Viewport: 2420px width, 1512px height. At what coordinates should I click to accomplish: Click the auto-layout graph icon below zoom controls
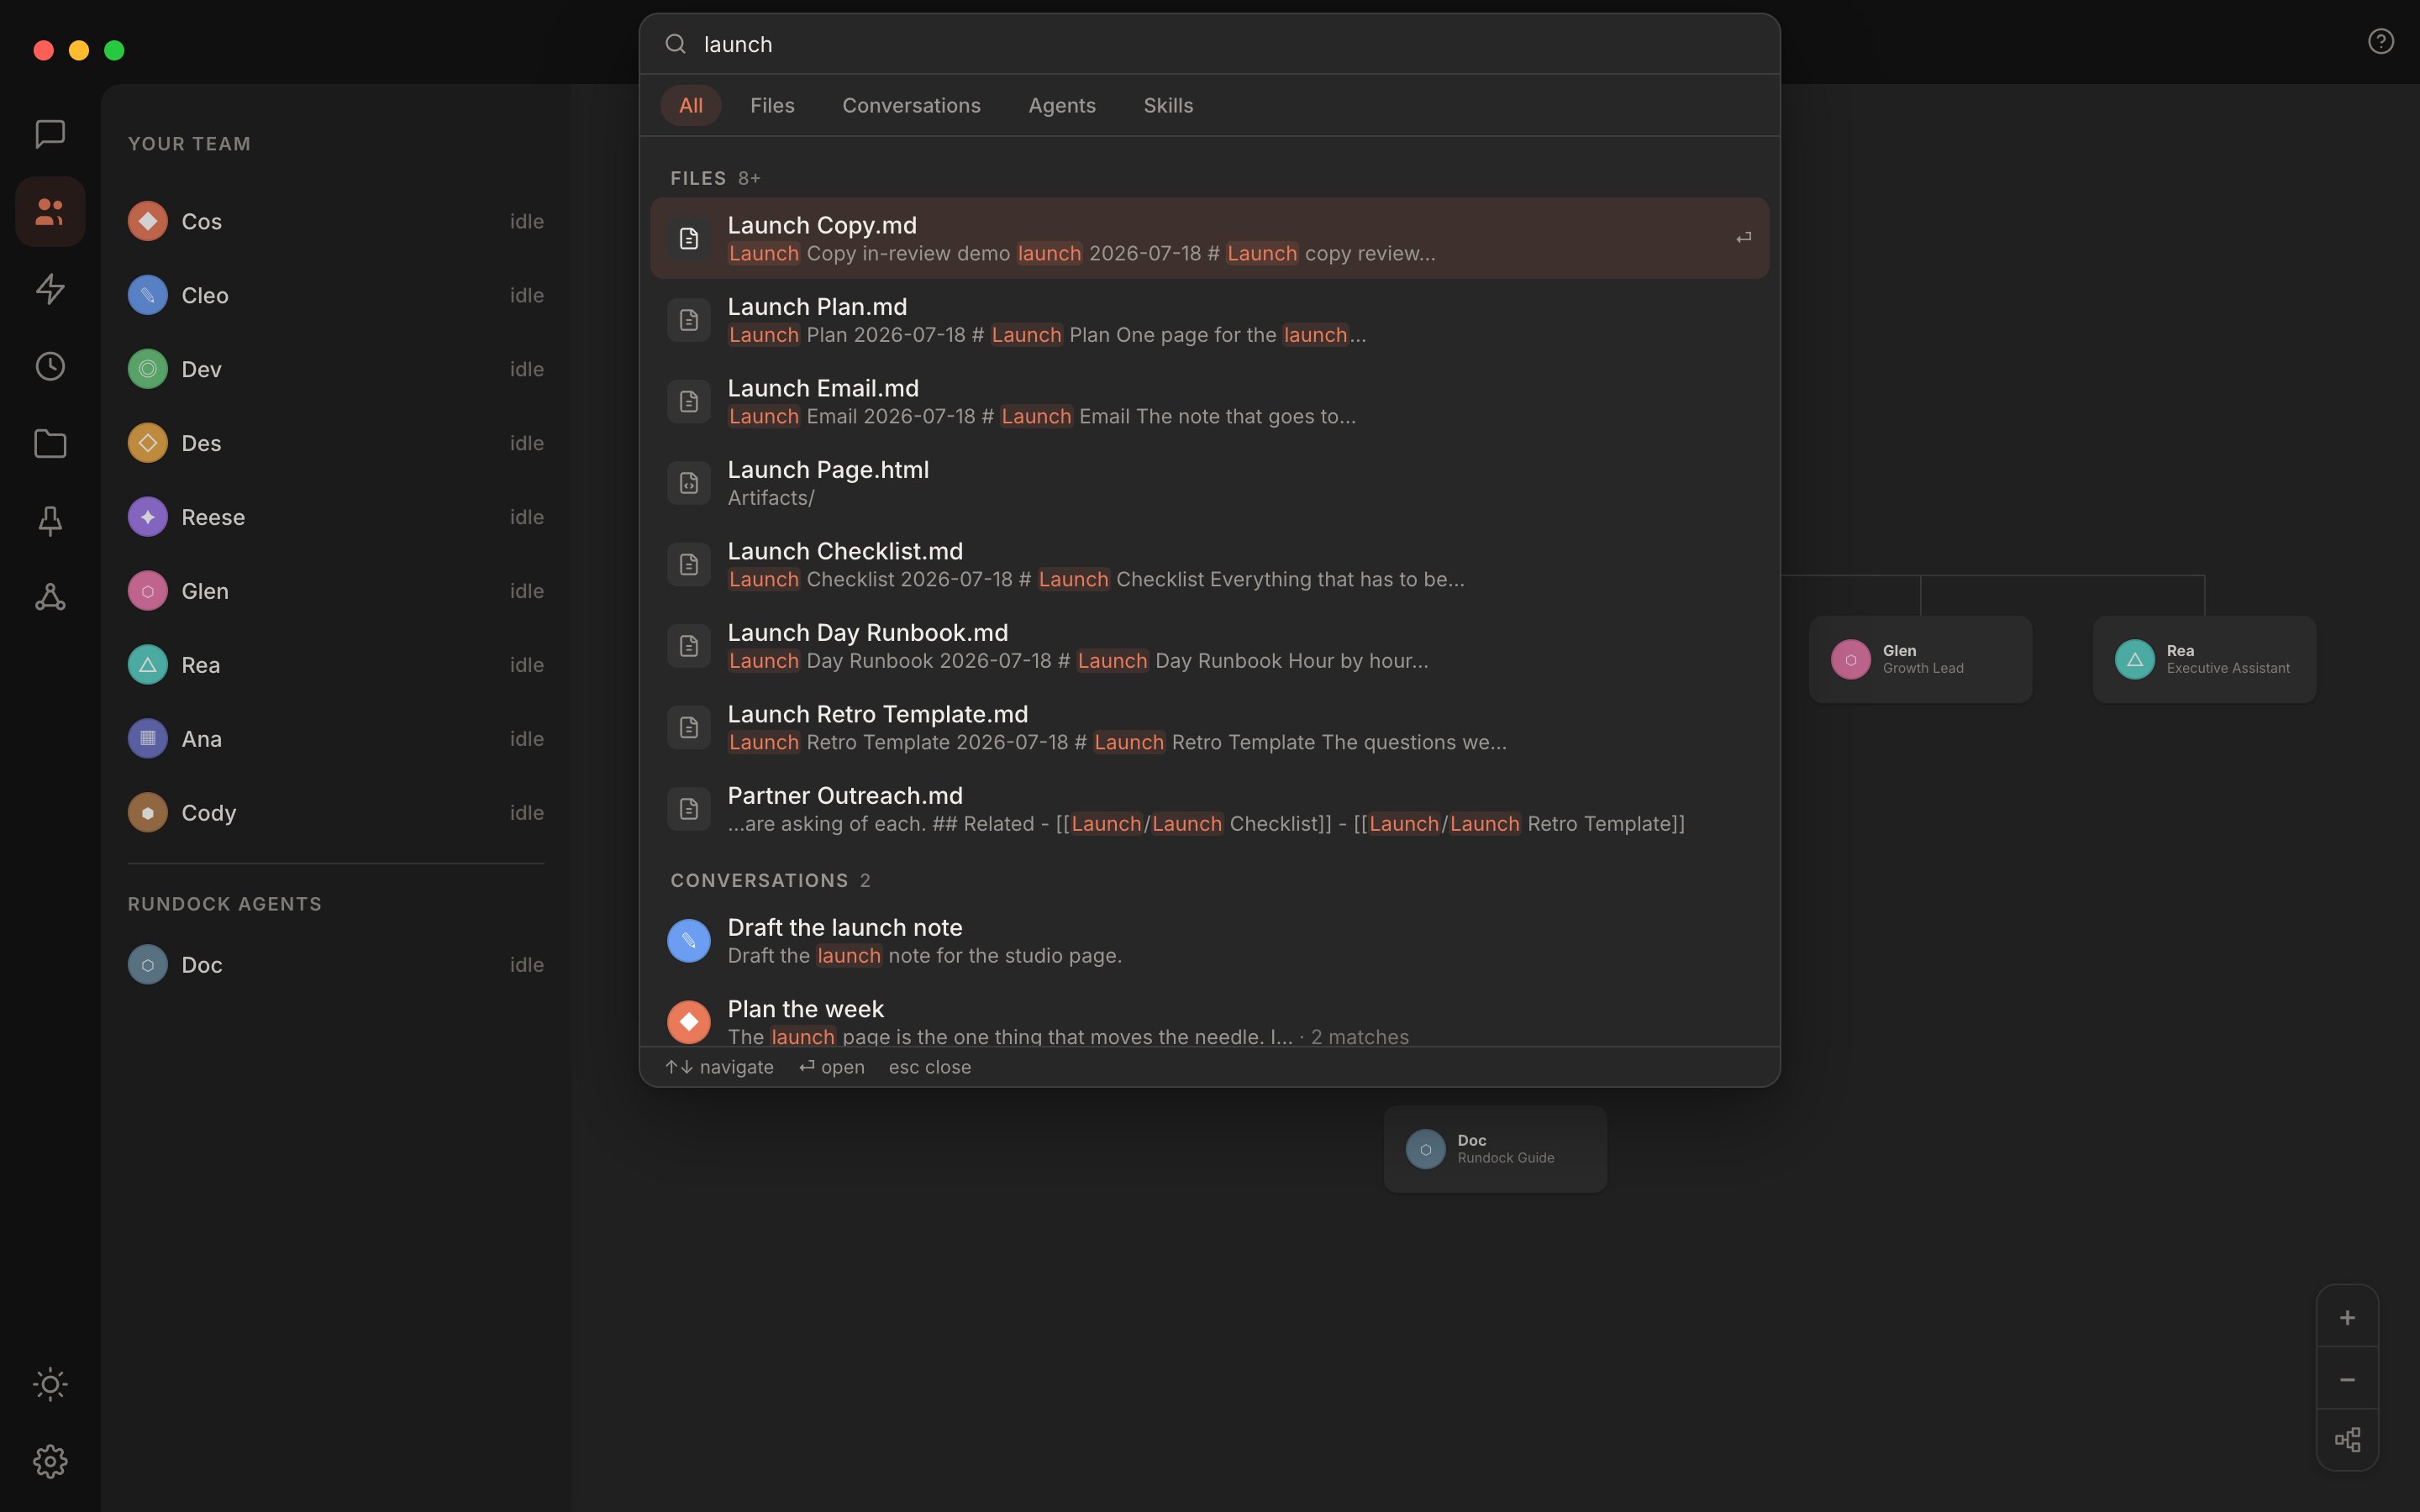2347,1440
